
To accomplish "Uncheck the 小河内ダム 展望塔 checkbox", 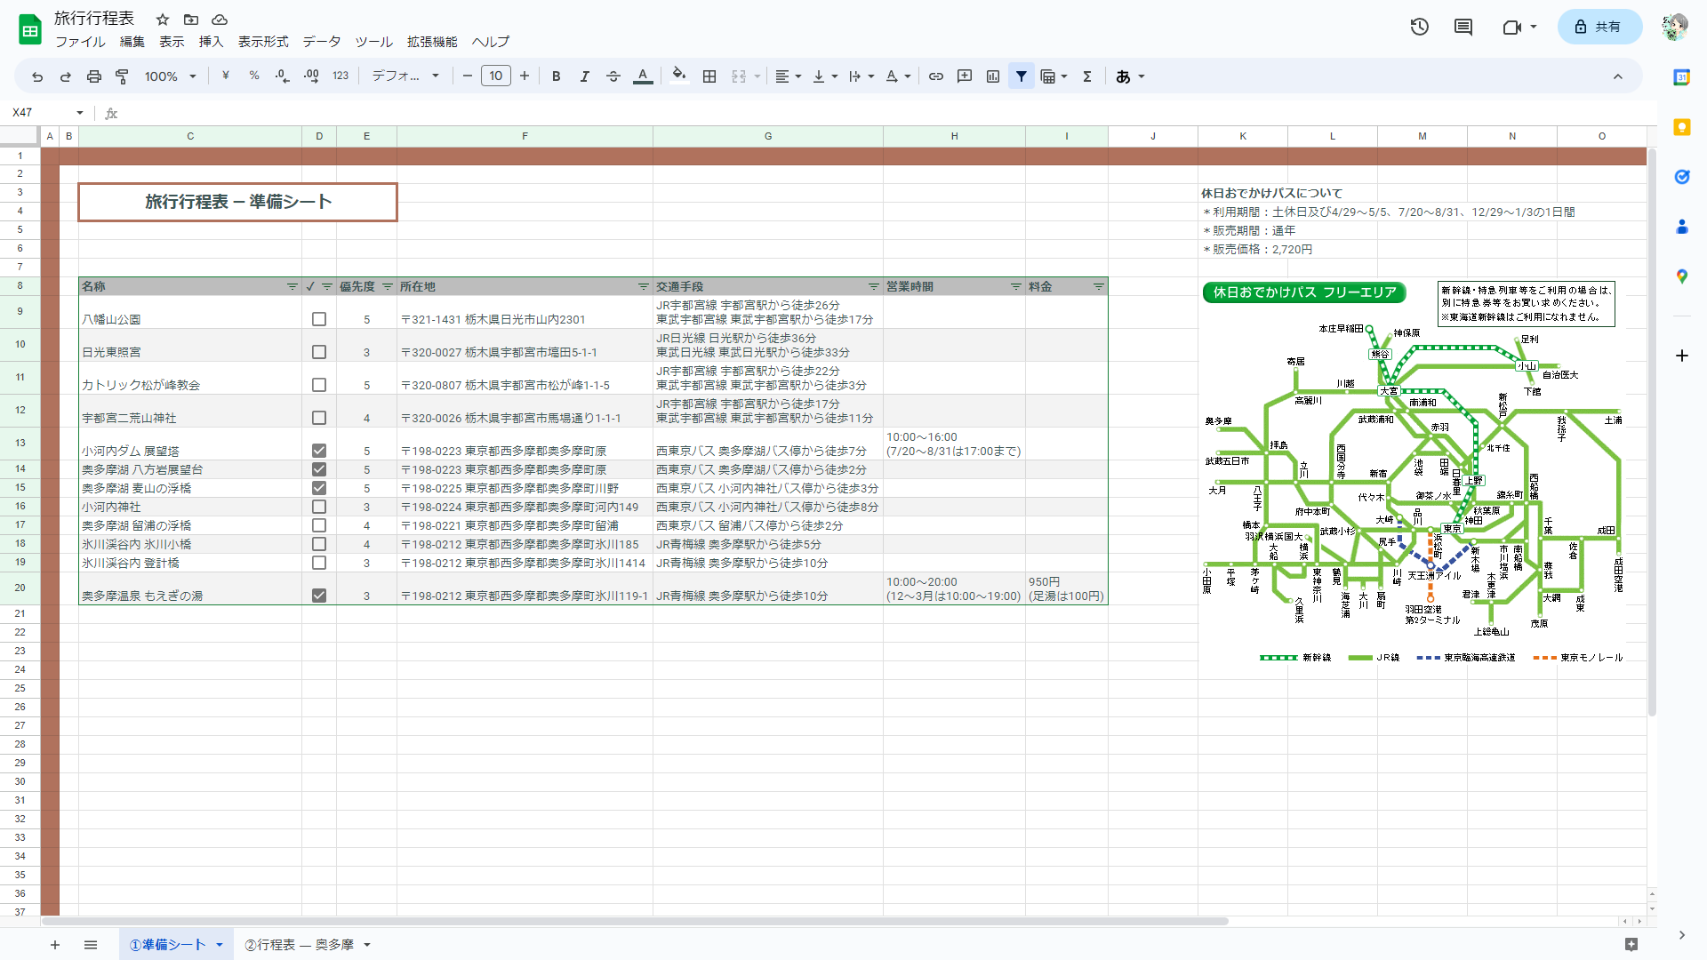I will (x=319, y=451).
